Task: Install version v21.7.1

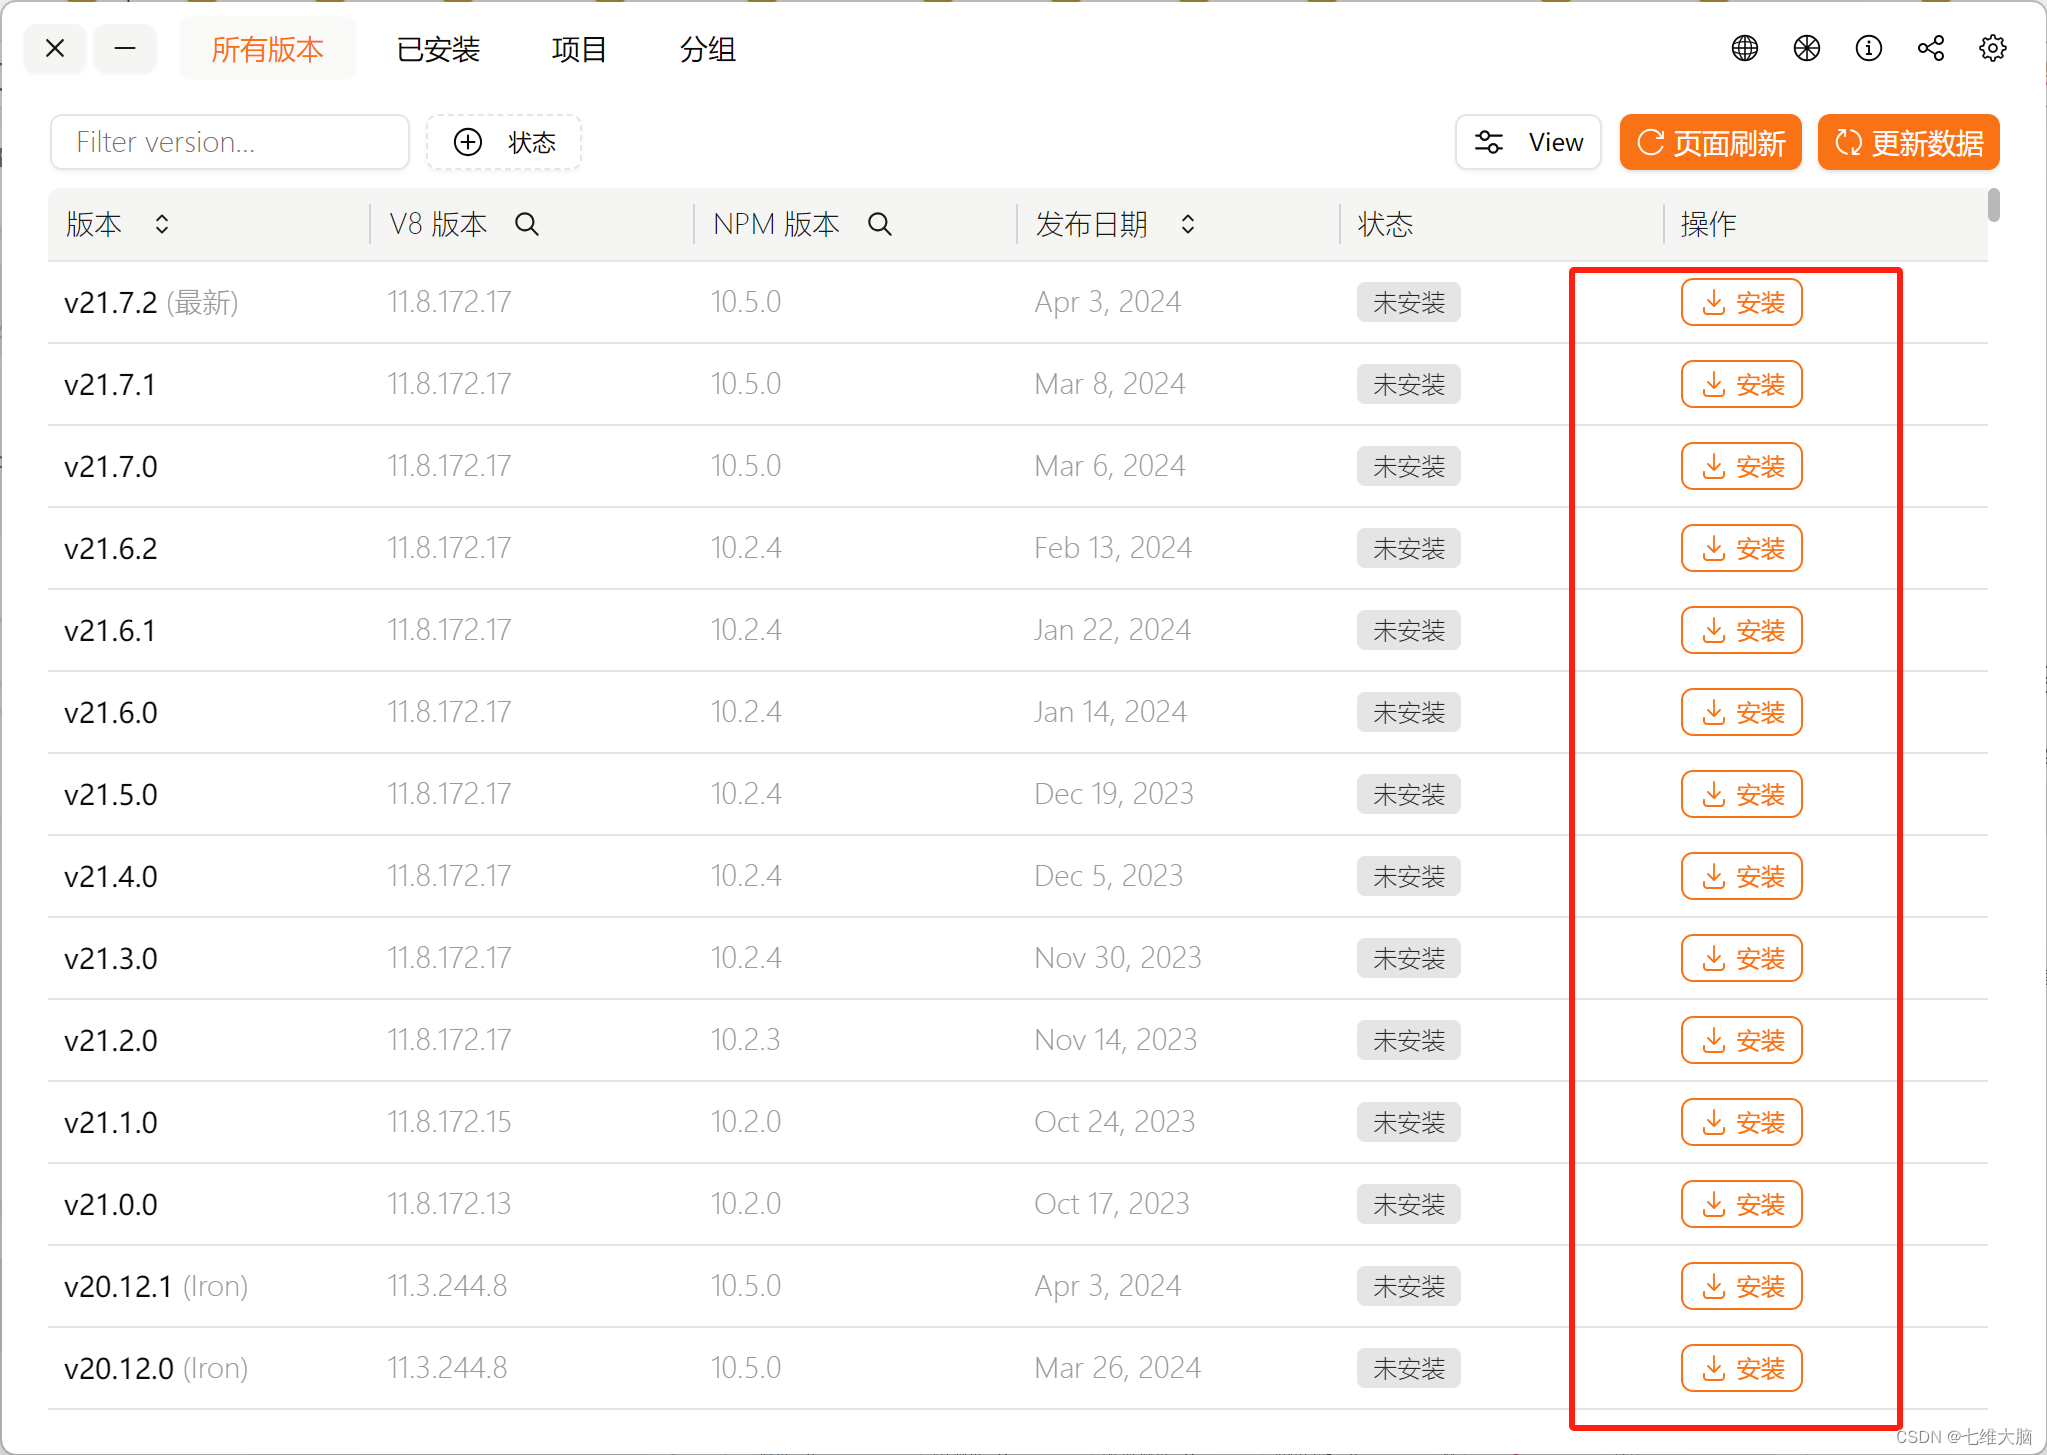Action: (1742, 384)
